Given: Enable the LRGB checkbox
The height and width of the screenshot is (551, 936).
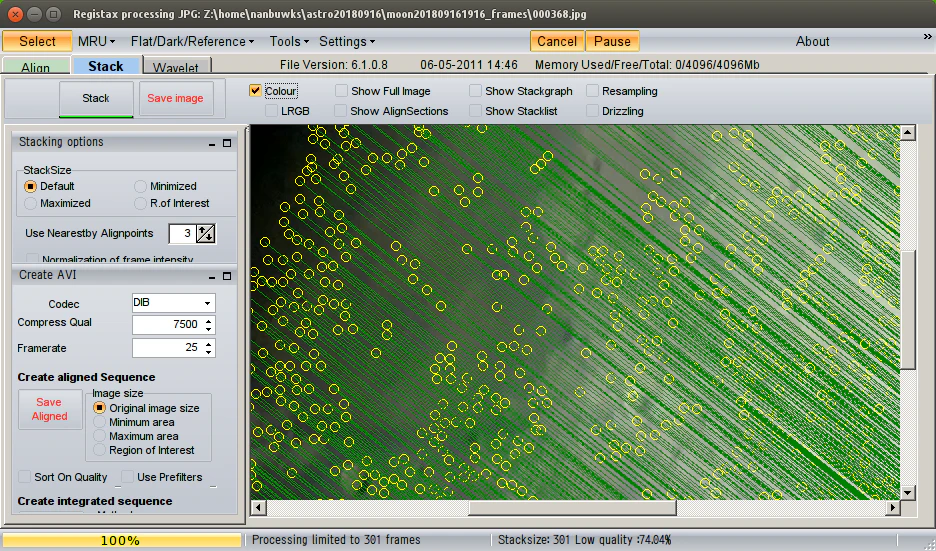Looking at the screenshot, I should tap(271, 111).
